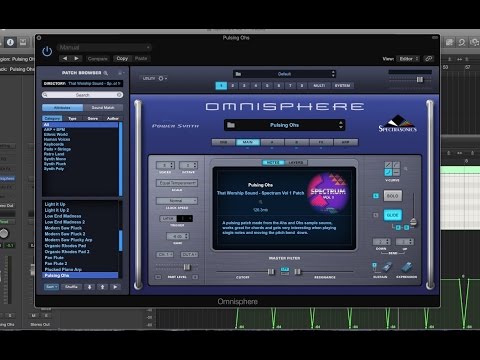Open the Pulsing Ohs patch name dropdown
480x360 pixels.
click(x=284, y=125)
